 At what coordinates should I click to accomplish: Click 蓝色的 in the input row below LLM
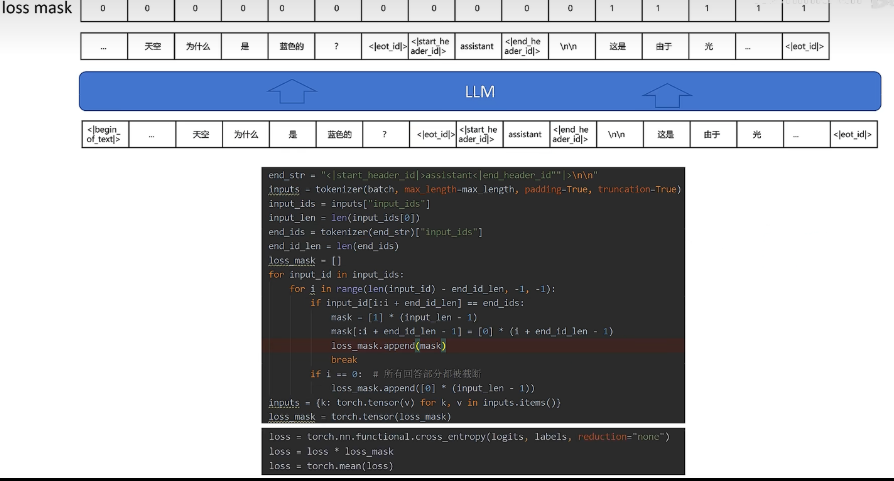coord(339,134)
